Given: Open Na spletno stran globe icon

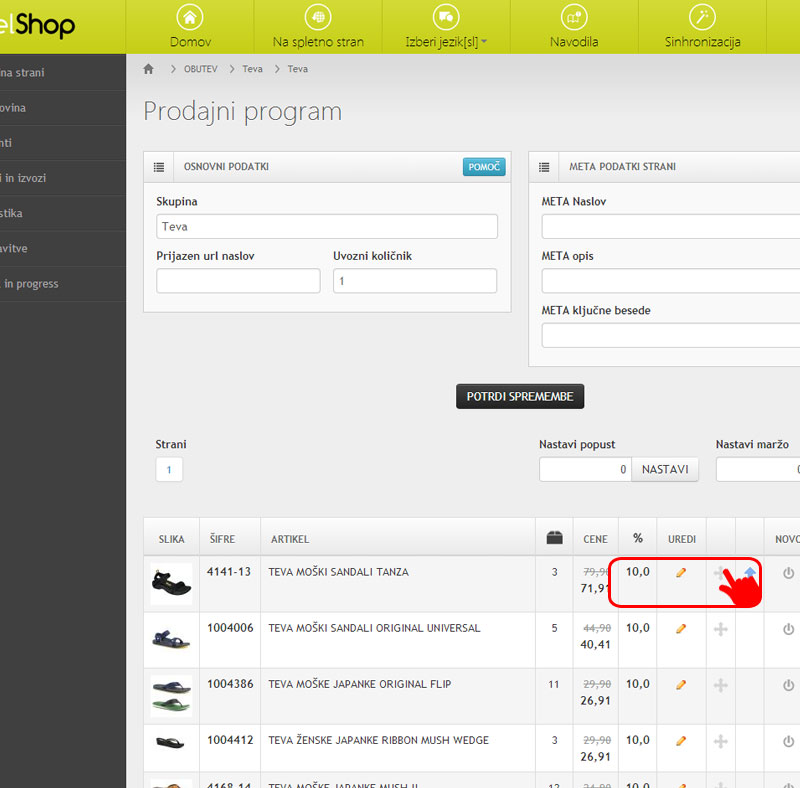Looking at the screenshot, I should click(318, 17).
